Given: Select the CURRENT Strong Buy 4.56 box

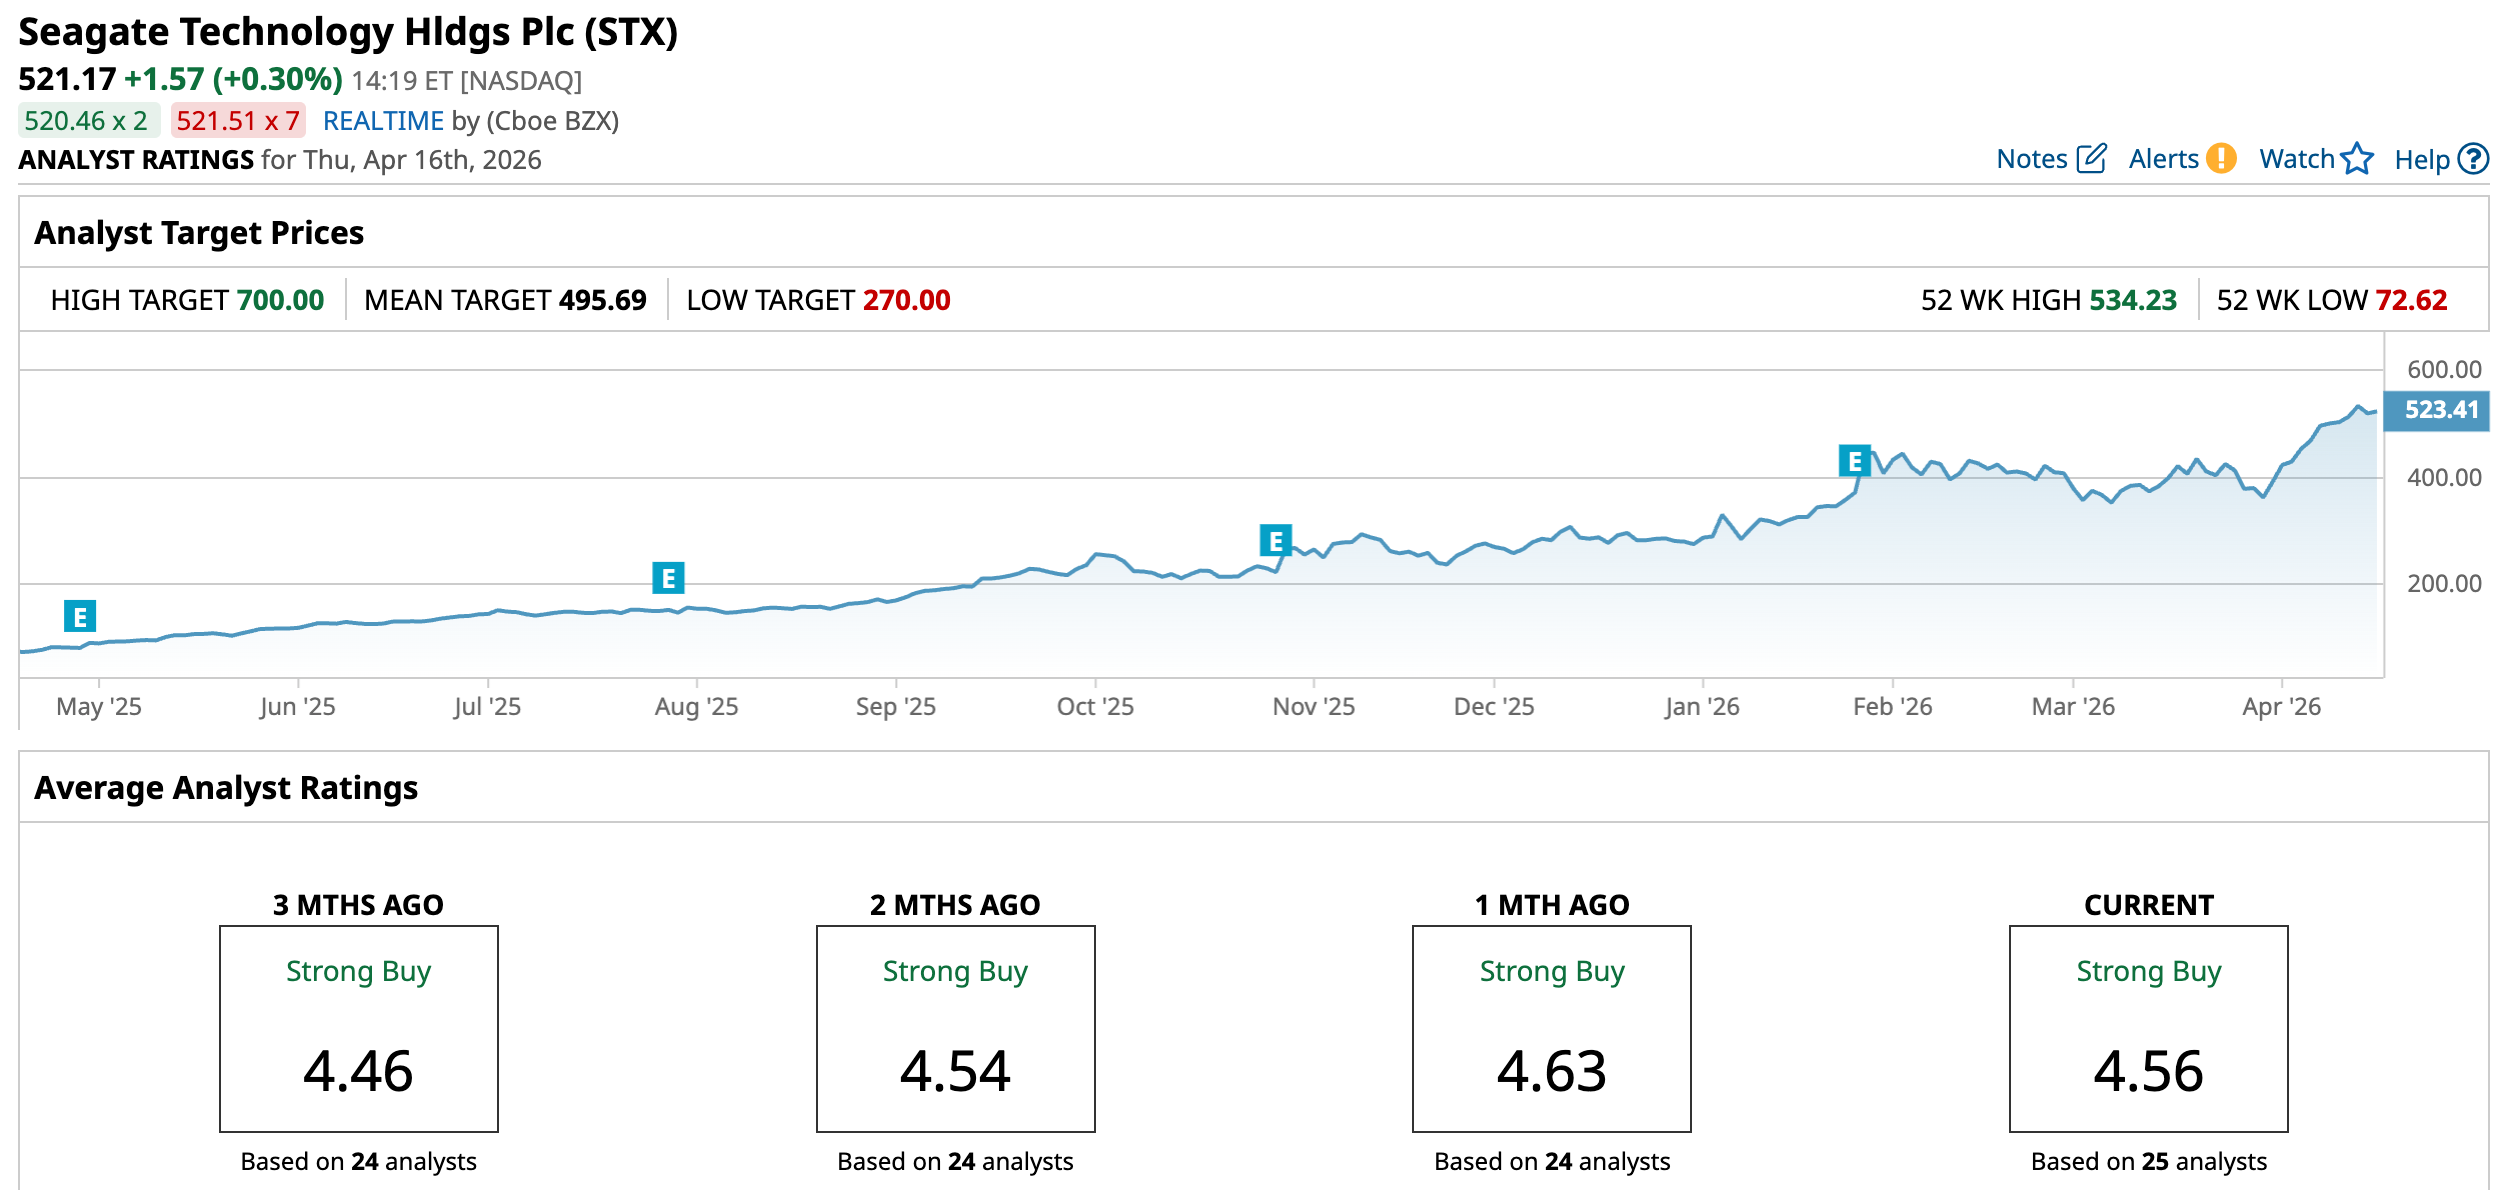Looking at the screenshot, I should [x=2148, y=1028].
